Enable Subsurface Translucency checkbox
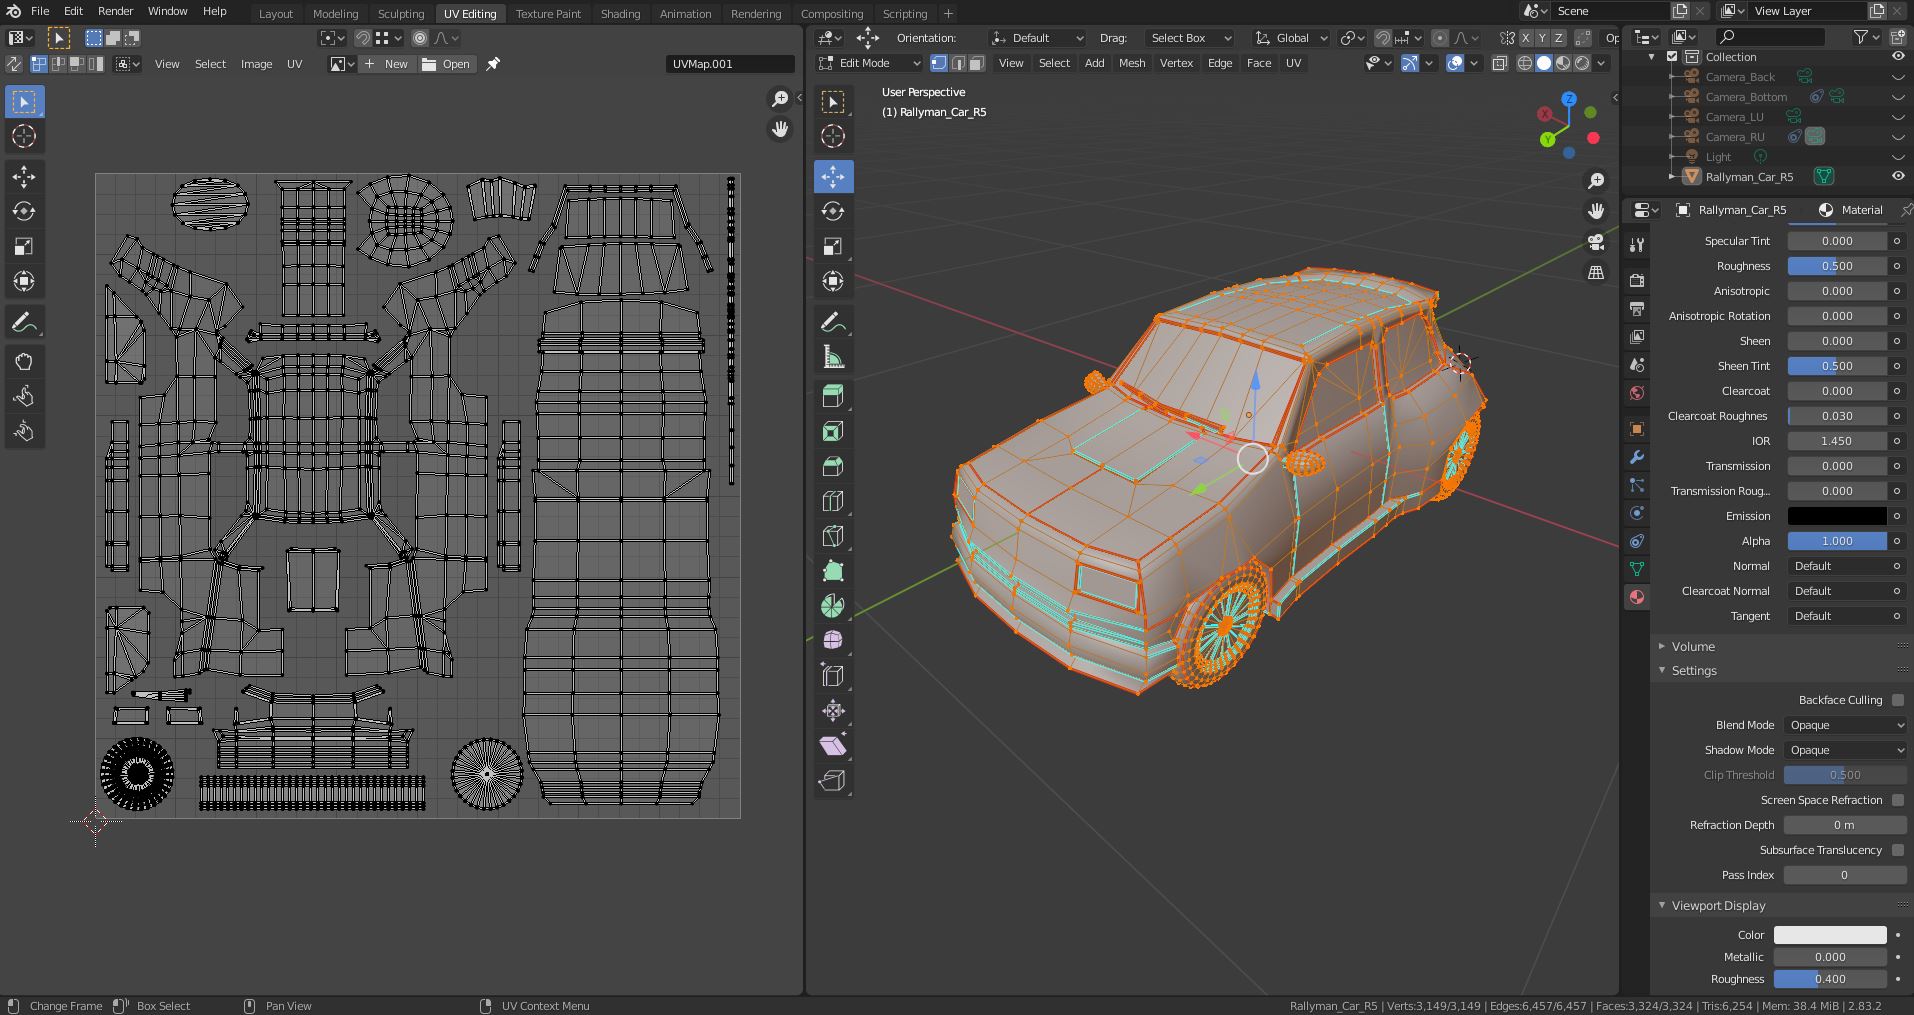This screenshot has width=1914, height=1015. [x=1897, y=850]
